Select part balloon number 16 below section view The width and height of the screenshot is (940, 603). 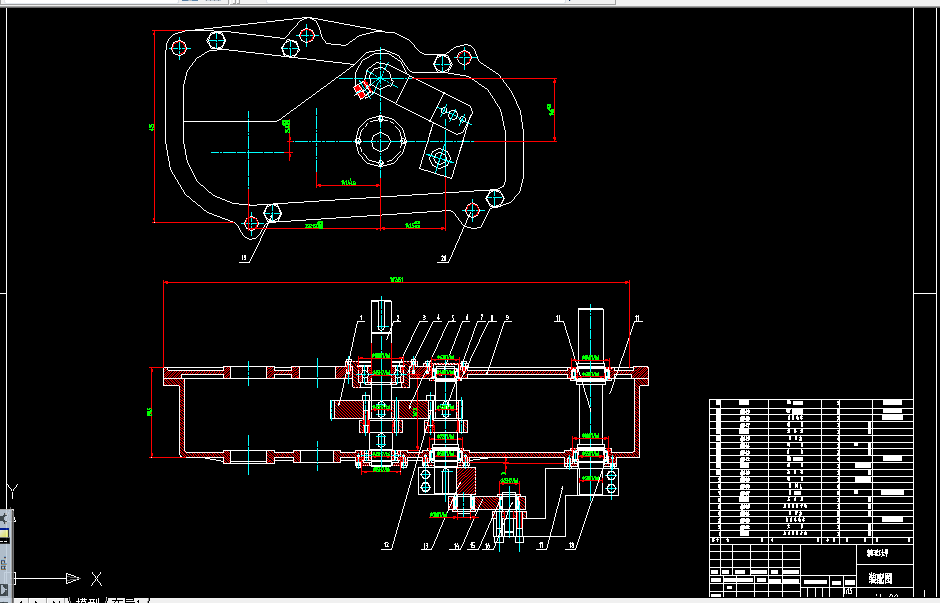coord(487,545)
